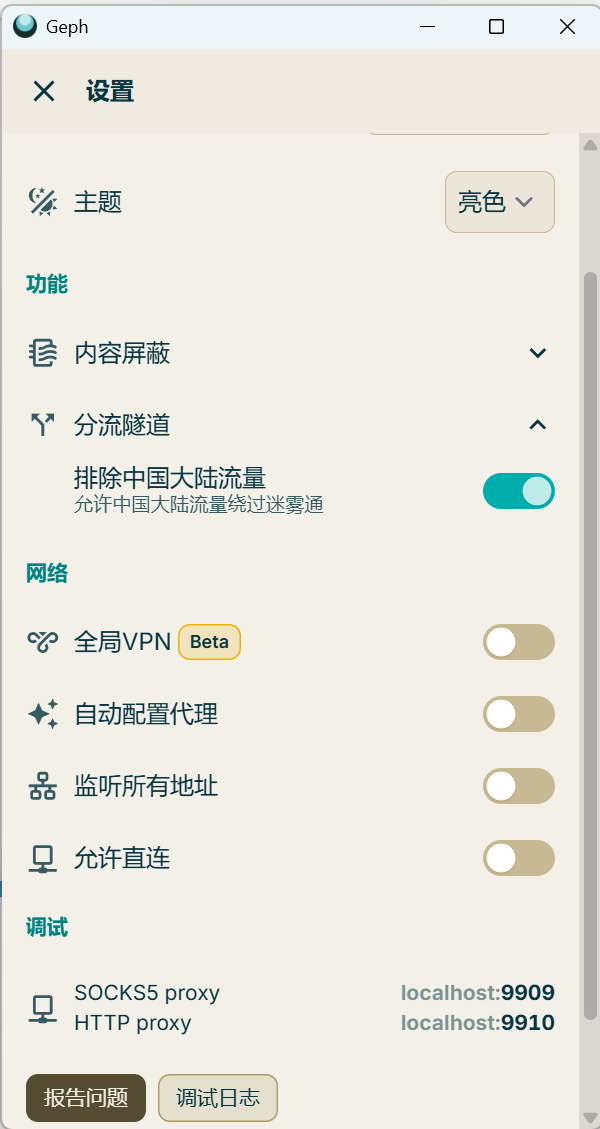
Task: Turn on the 自动配置代理 switch
Action: [x=518, y=714]
